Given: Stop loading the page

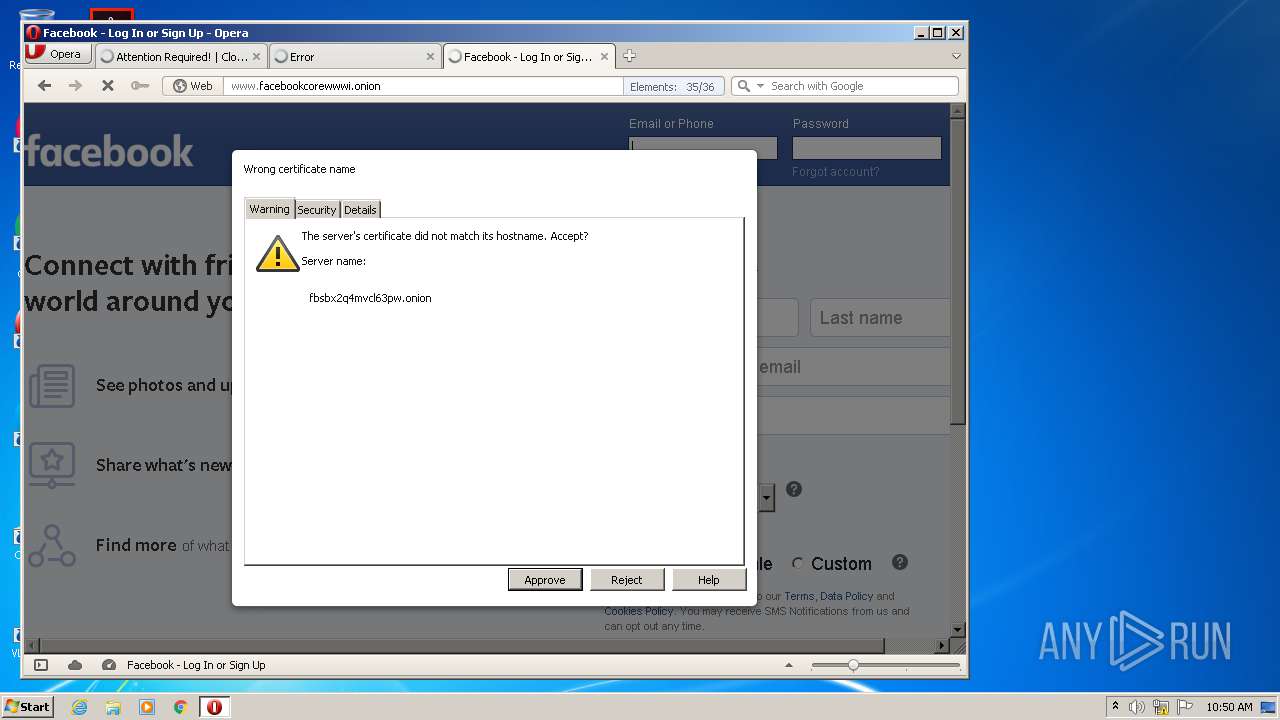Looking at the screenshot, I should click(107, 86).
